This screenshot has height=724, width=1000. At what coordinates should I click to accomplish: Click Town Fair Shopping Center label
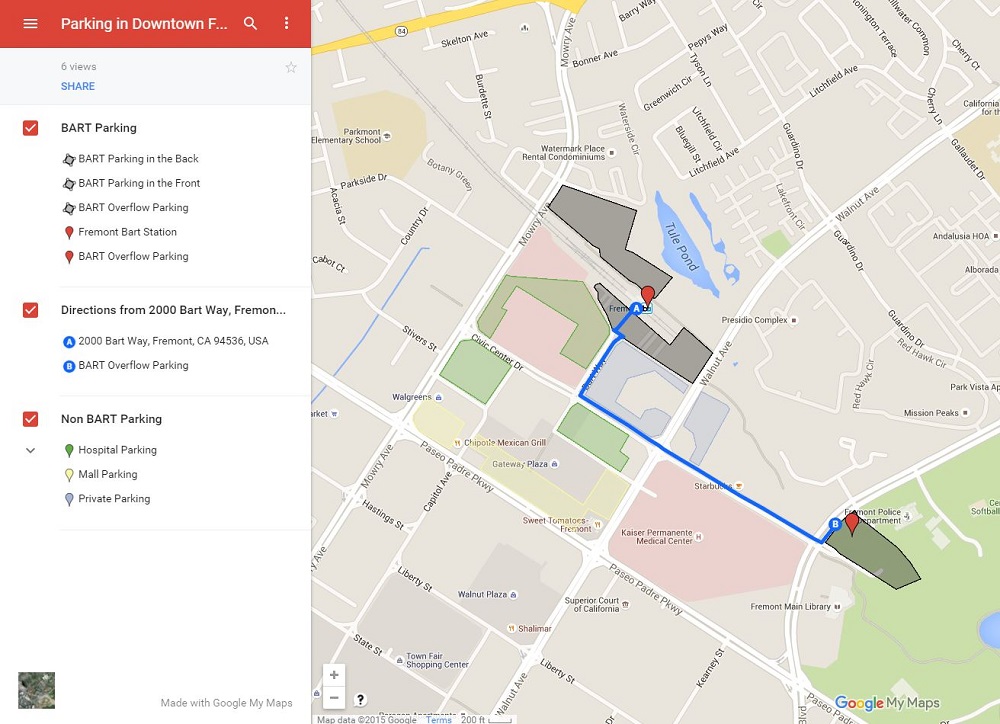(438, 660)
